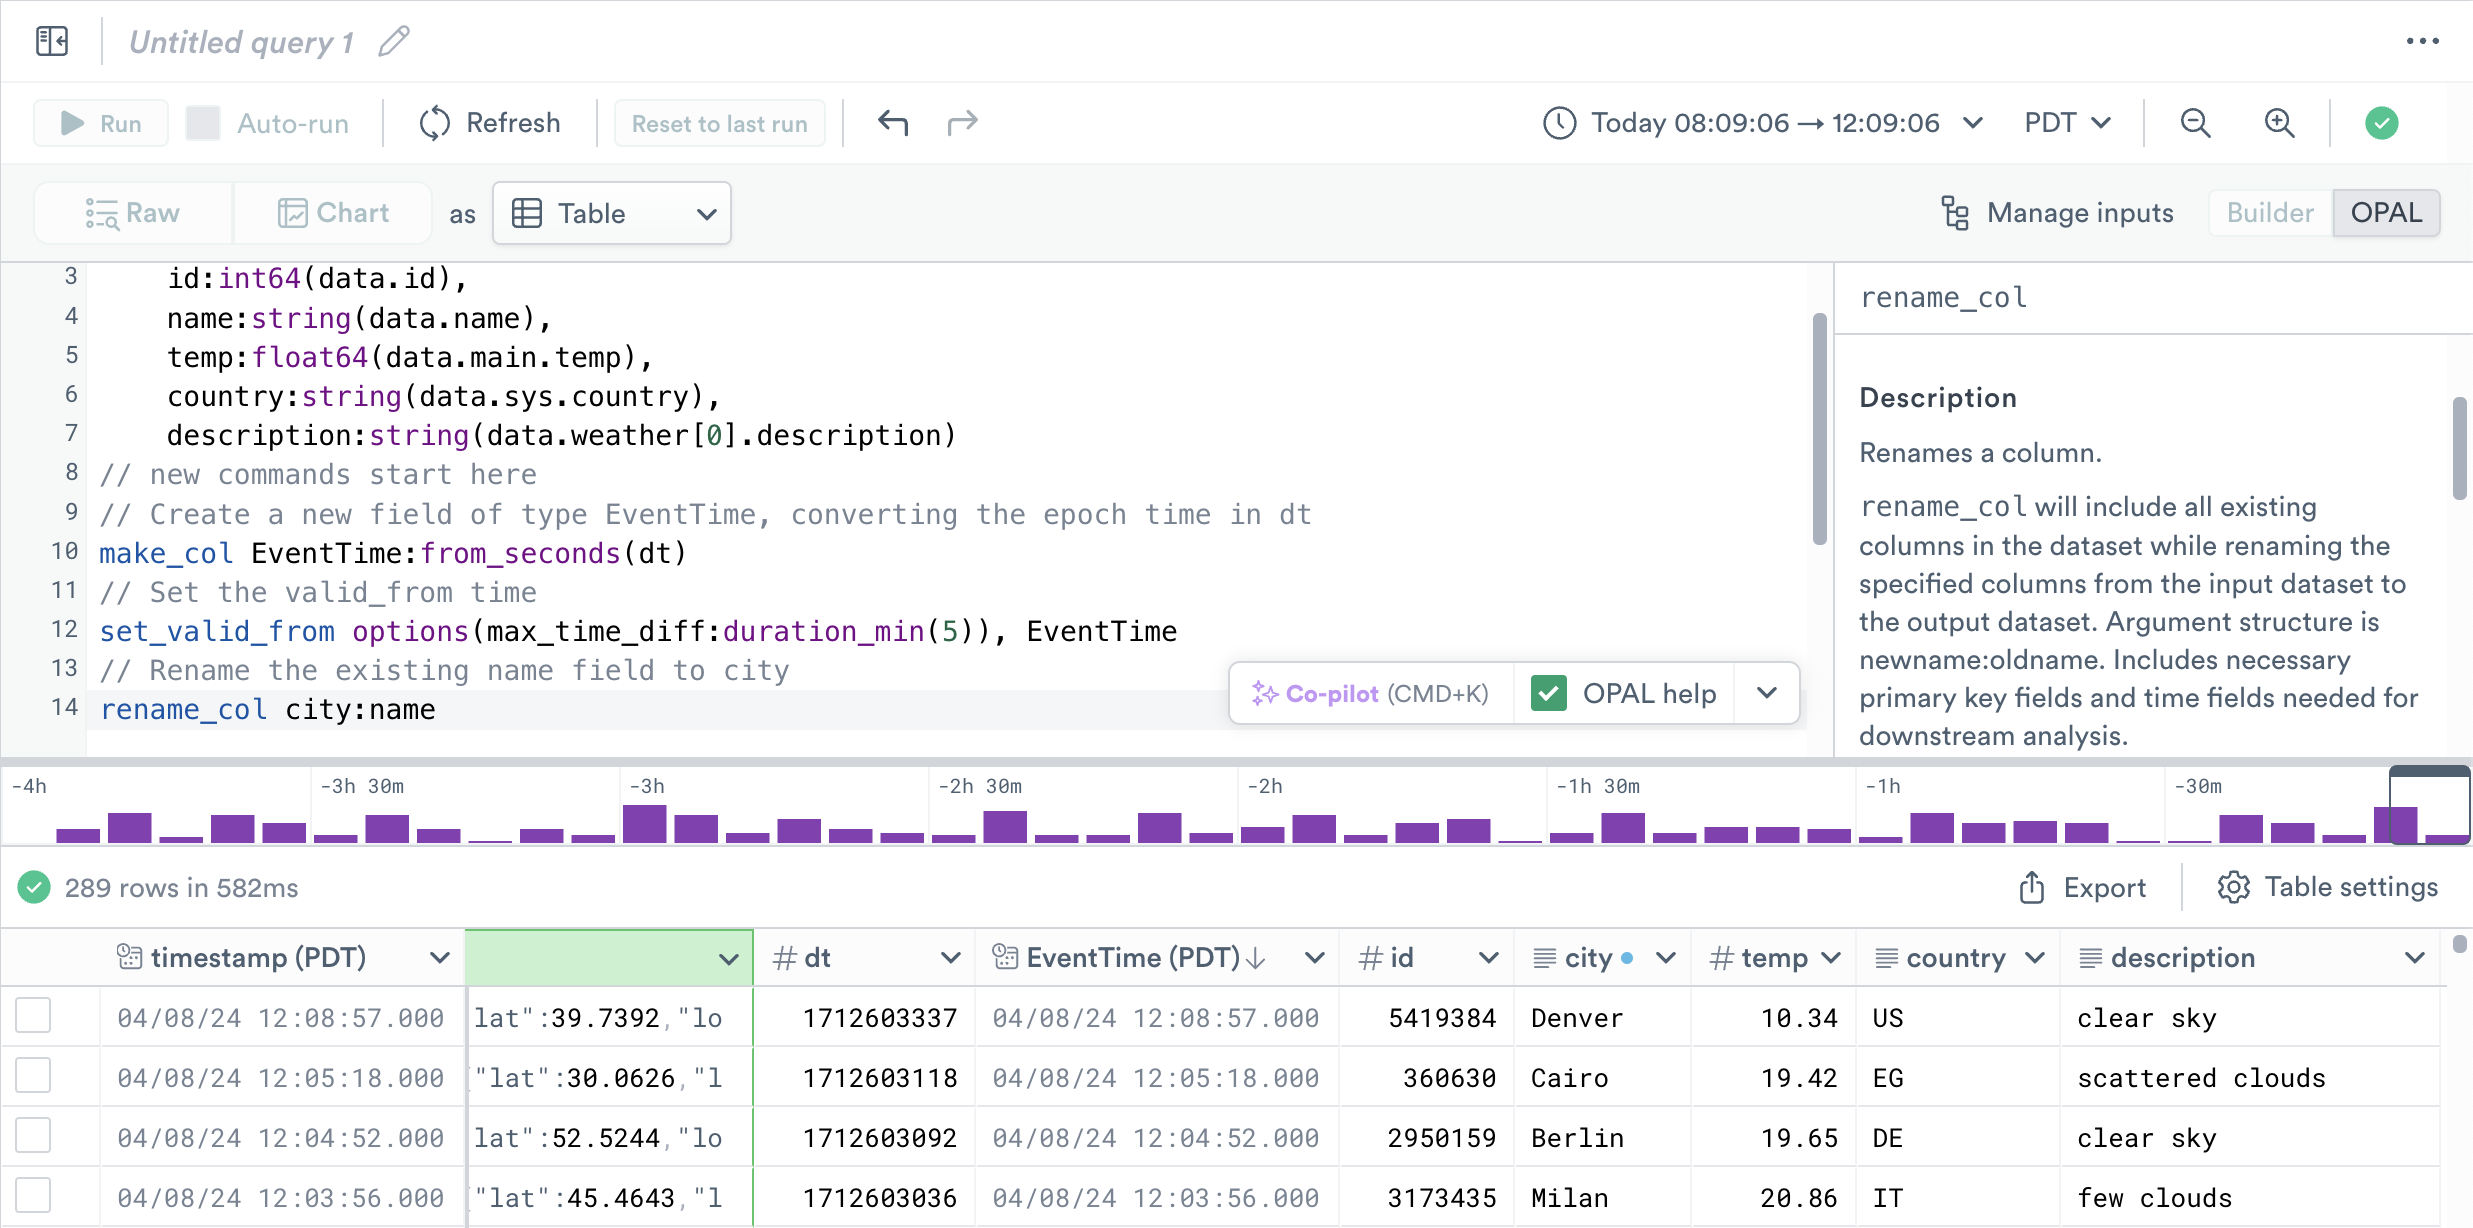Viewport: 2473px width, 1228px height.
Task: Zoom out the time range
Action: click(2195, 123)
